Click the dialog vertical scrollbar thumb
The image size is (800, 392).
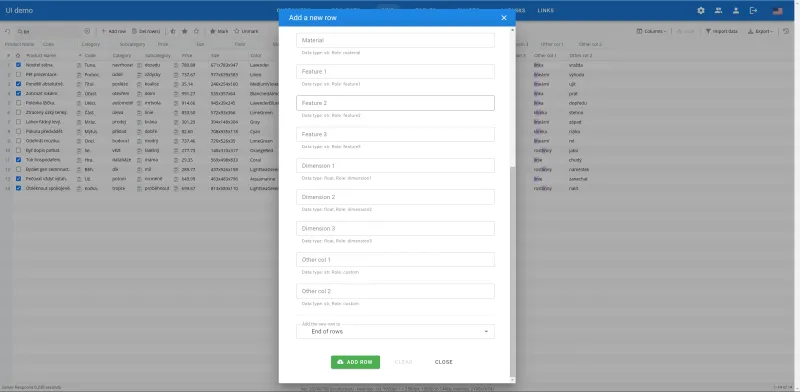coord(512,271)
